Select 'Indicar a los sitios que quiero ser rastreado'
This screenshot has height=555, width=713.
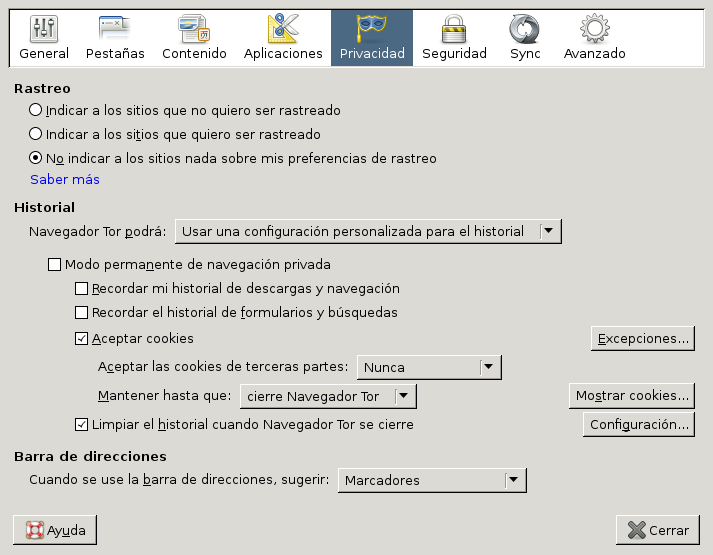tap(35, 134)
